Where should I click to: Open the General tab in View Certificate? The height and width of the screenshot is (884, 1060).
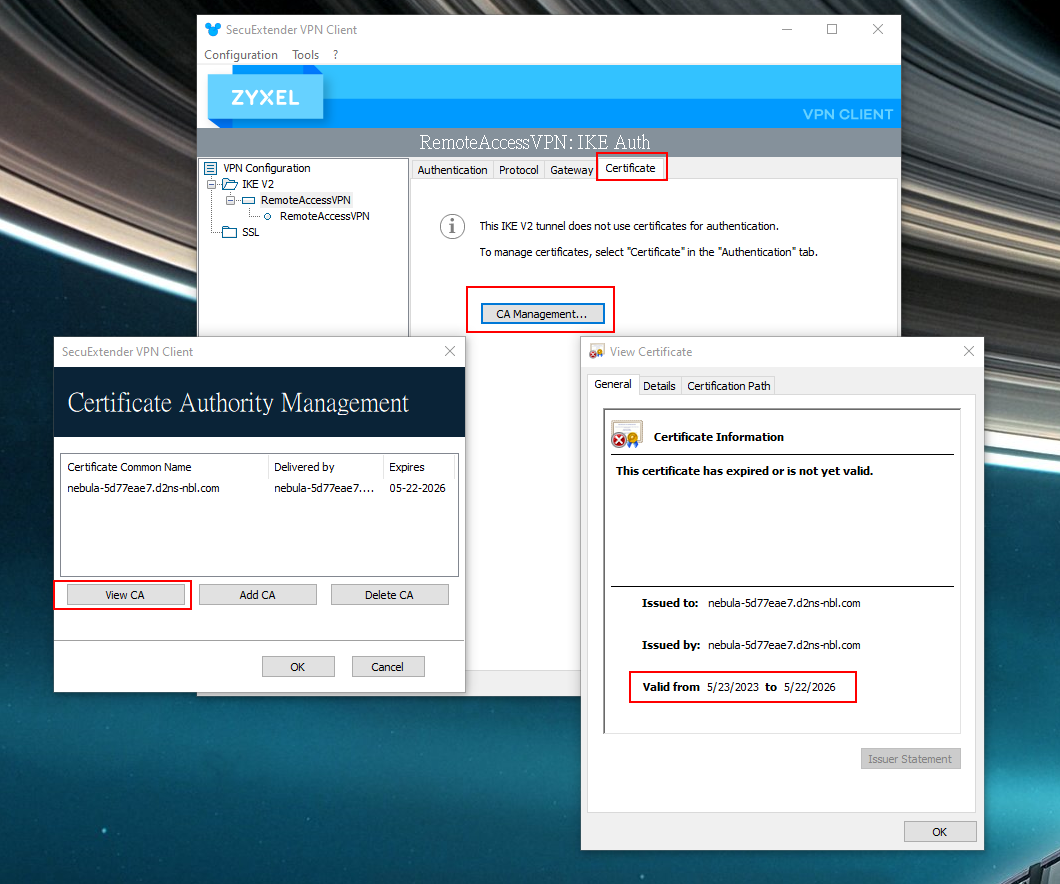pos(612,384)
